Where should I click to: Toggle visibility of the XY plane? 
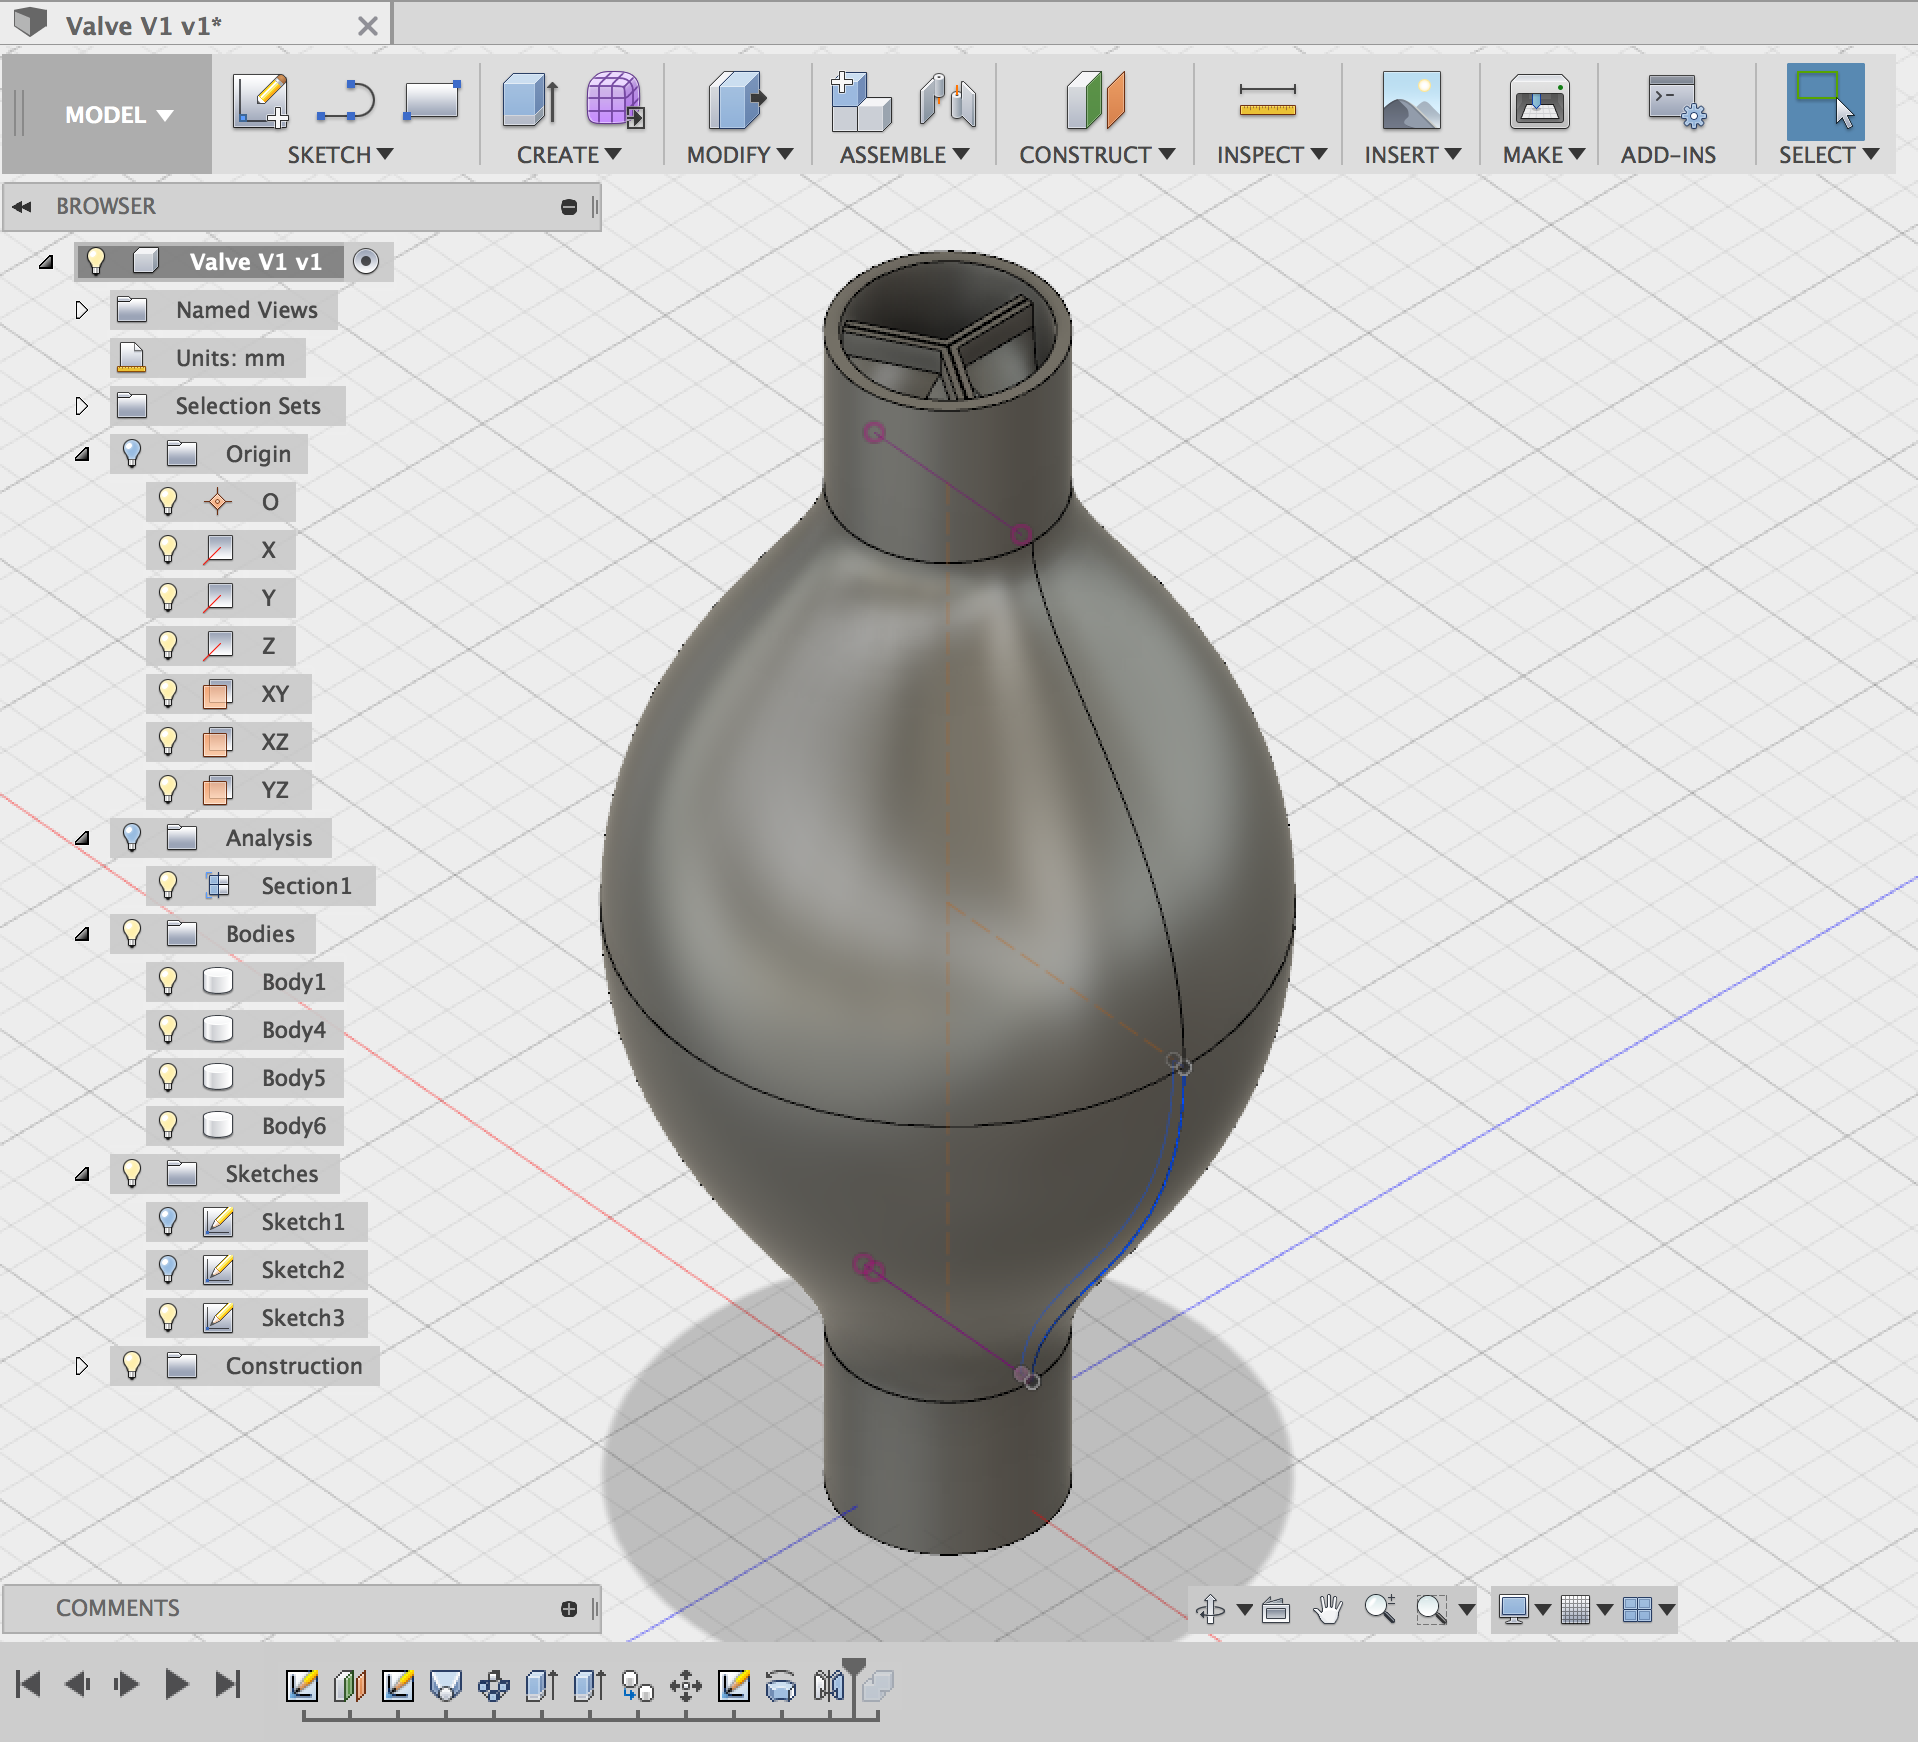coord(168,694)
